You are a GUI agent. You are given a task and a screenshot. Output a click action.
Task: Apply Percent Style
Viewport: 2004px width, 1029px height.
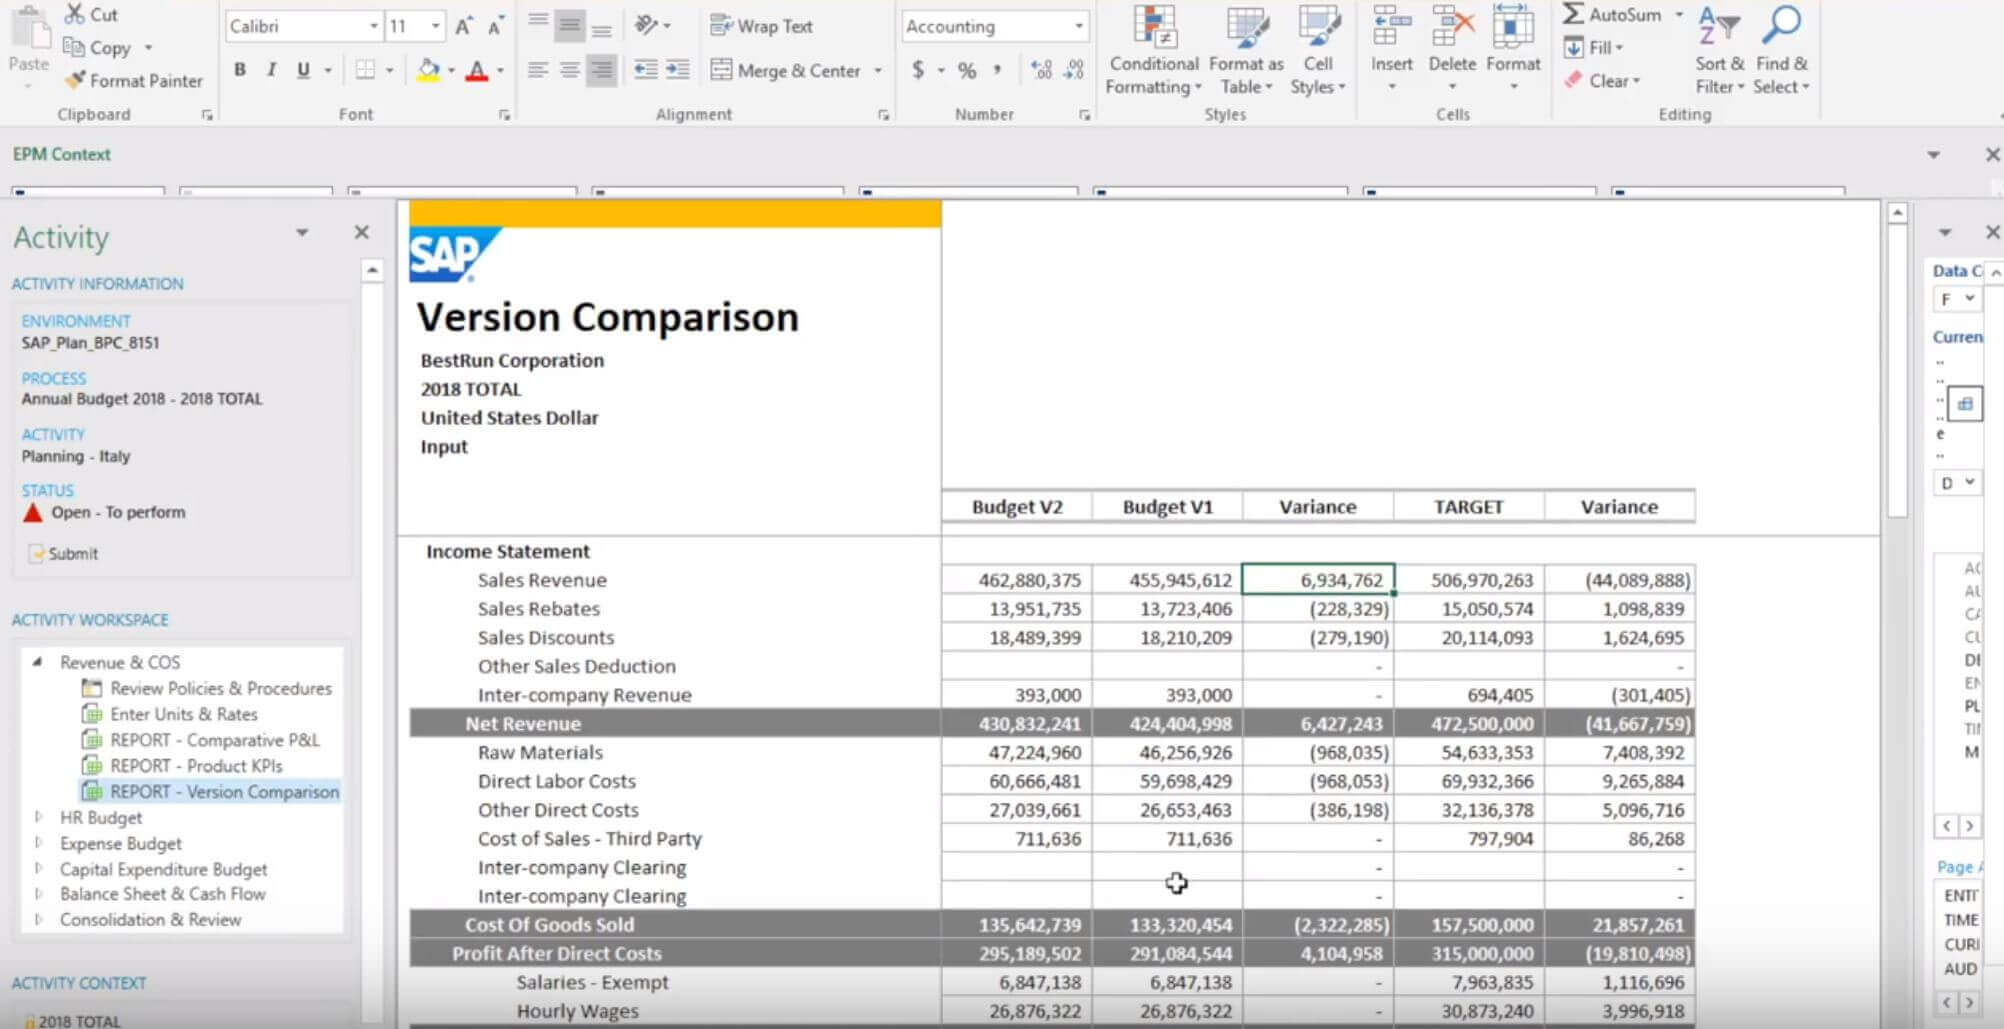[966, 70]
